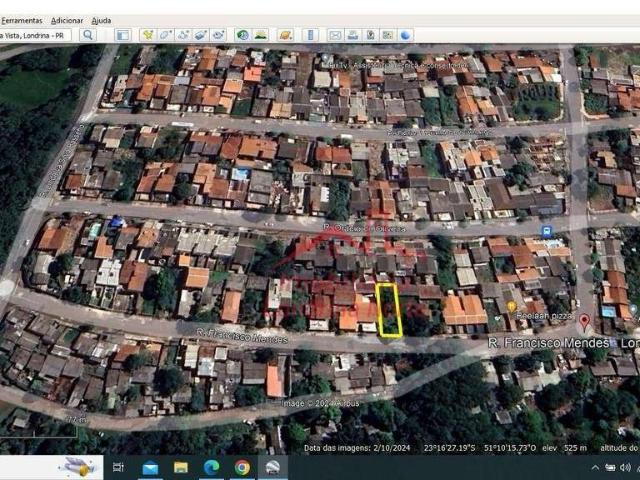Image resolution: width=640 pixels, height=480 pixels.
Task: Focus the search field containing Londrina - PR
Action: pos(35,36)
